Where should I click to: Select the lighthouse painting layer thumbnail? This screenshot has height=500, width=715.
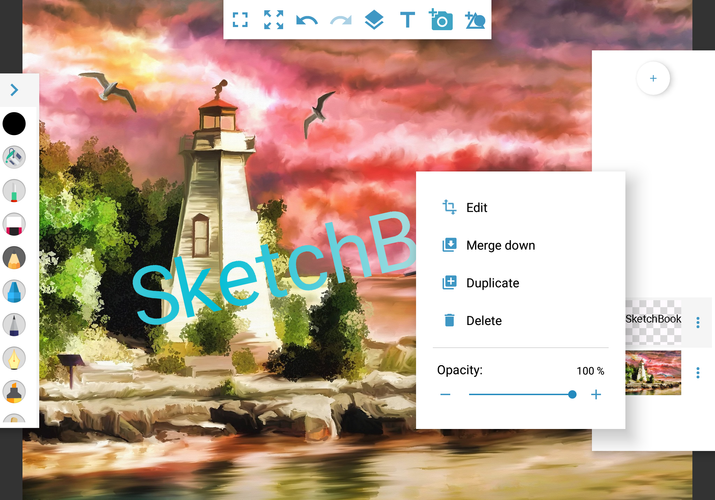click(x=653, y=372)
